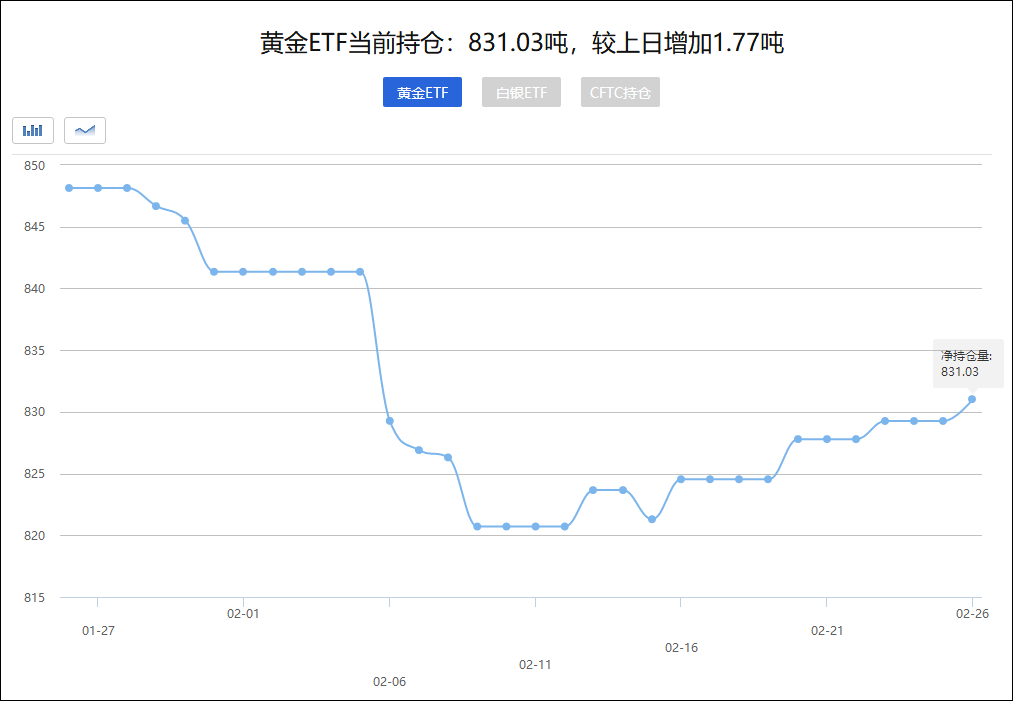The image size is (1013, 701).
Task: Open the 白银ETF tab
Action: pos(521,92)
